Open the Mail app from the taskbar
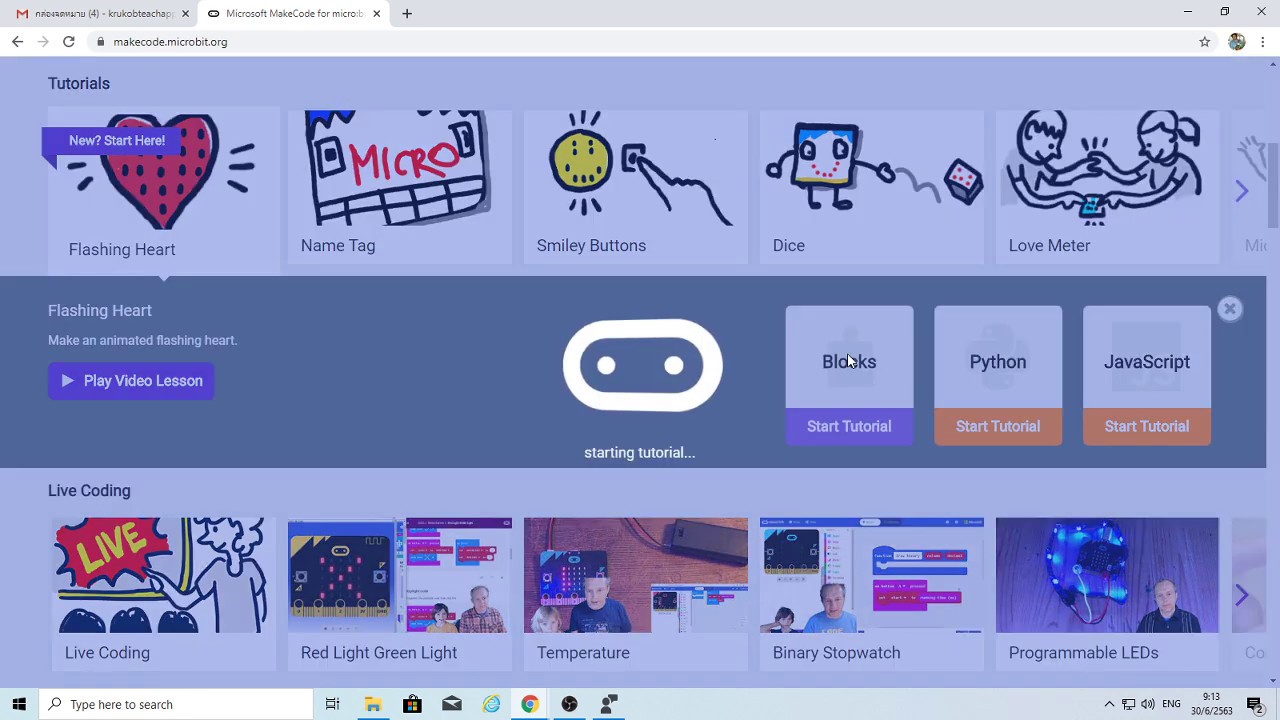This screenshot has height=720, width=1280. tap(452, 704)
